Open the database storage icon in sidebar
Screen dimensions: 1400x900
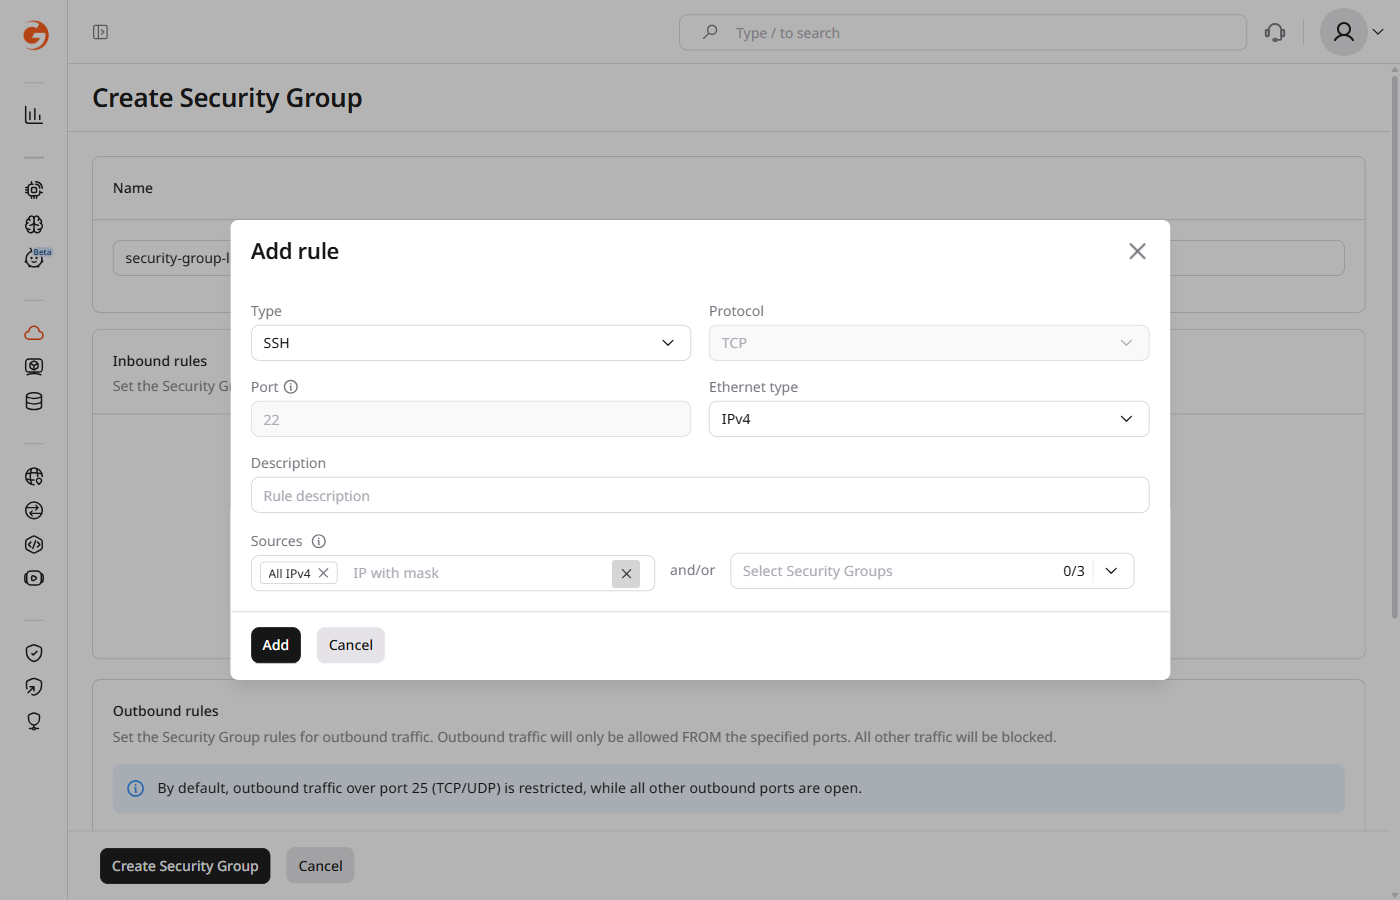pos(34,402)
